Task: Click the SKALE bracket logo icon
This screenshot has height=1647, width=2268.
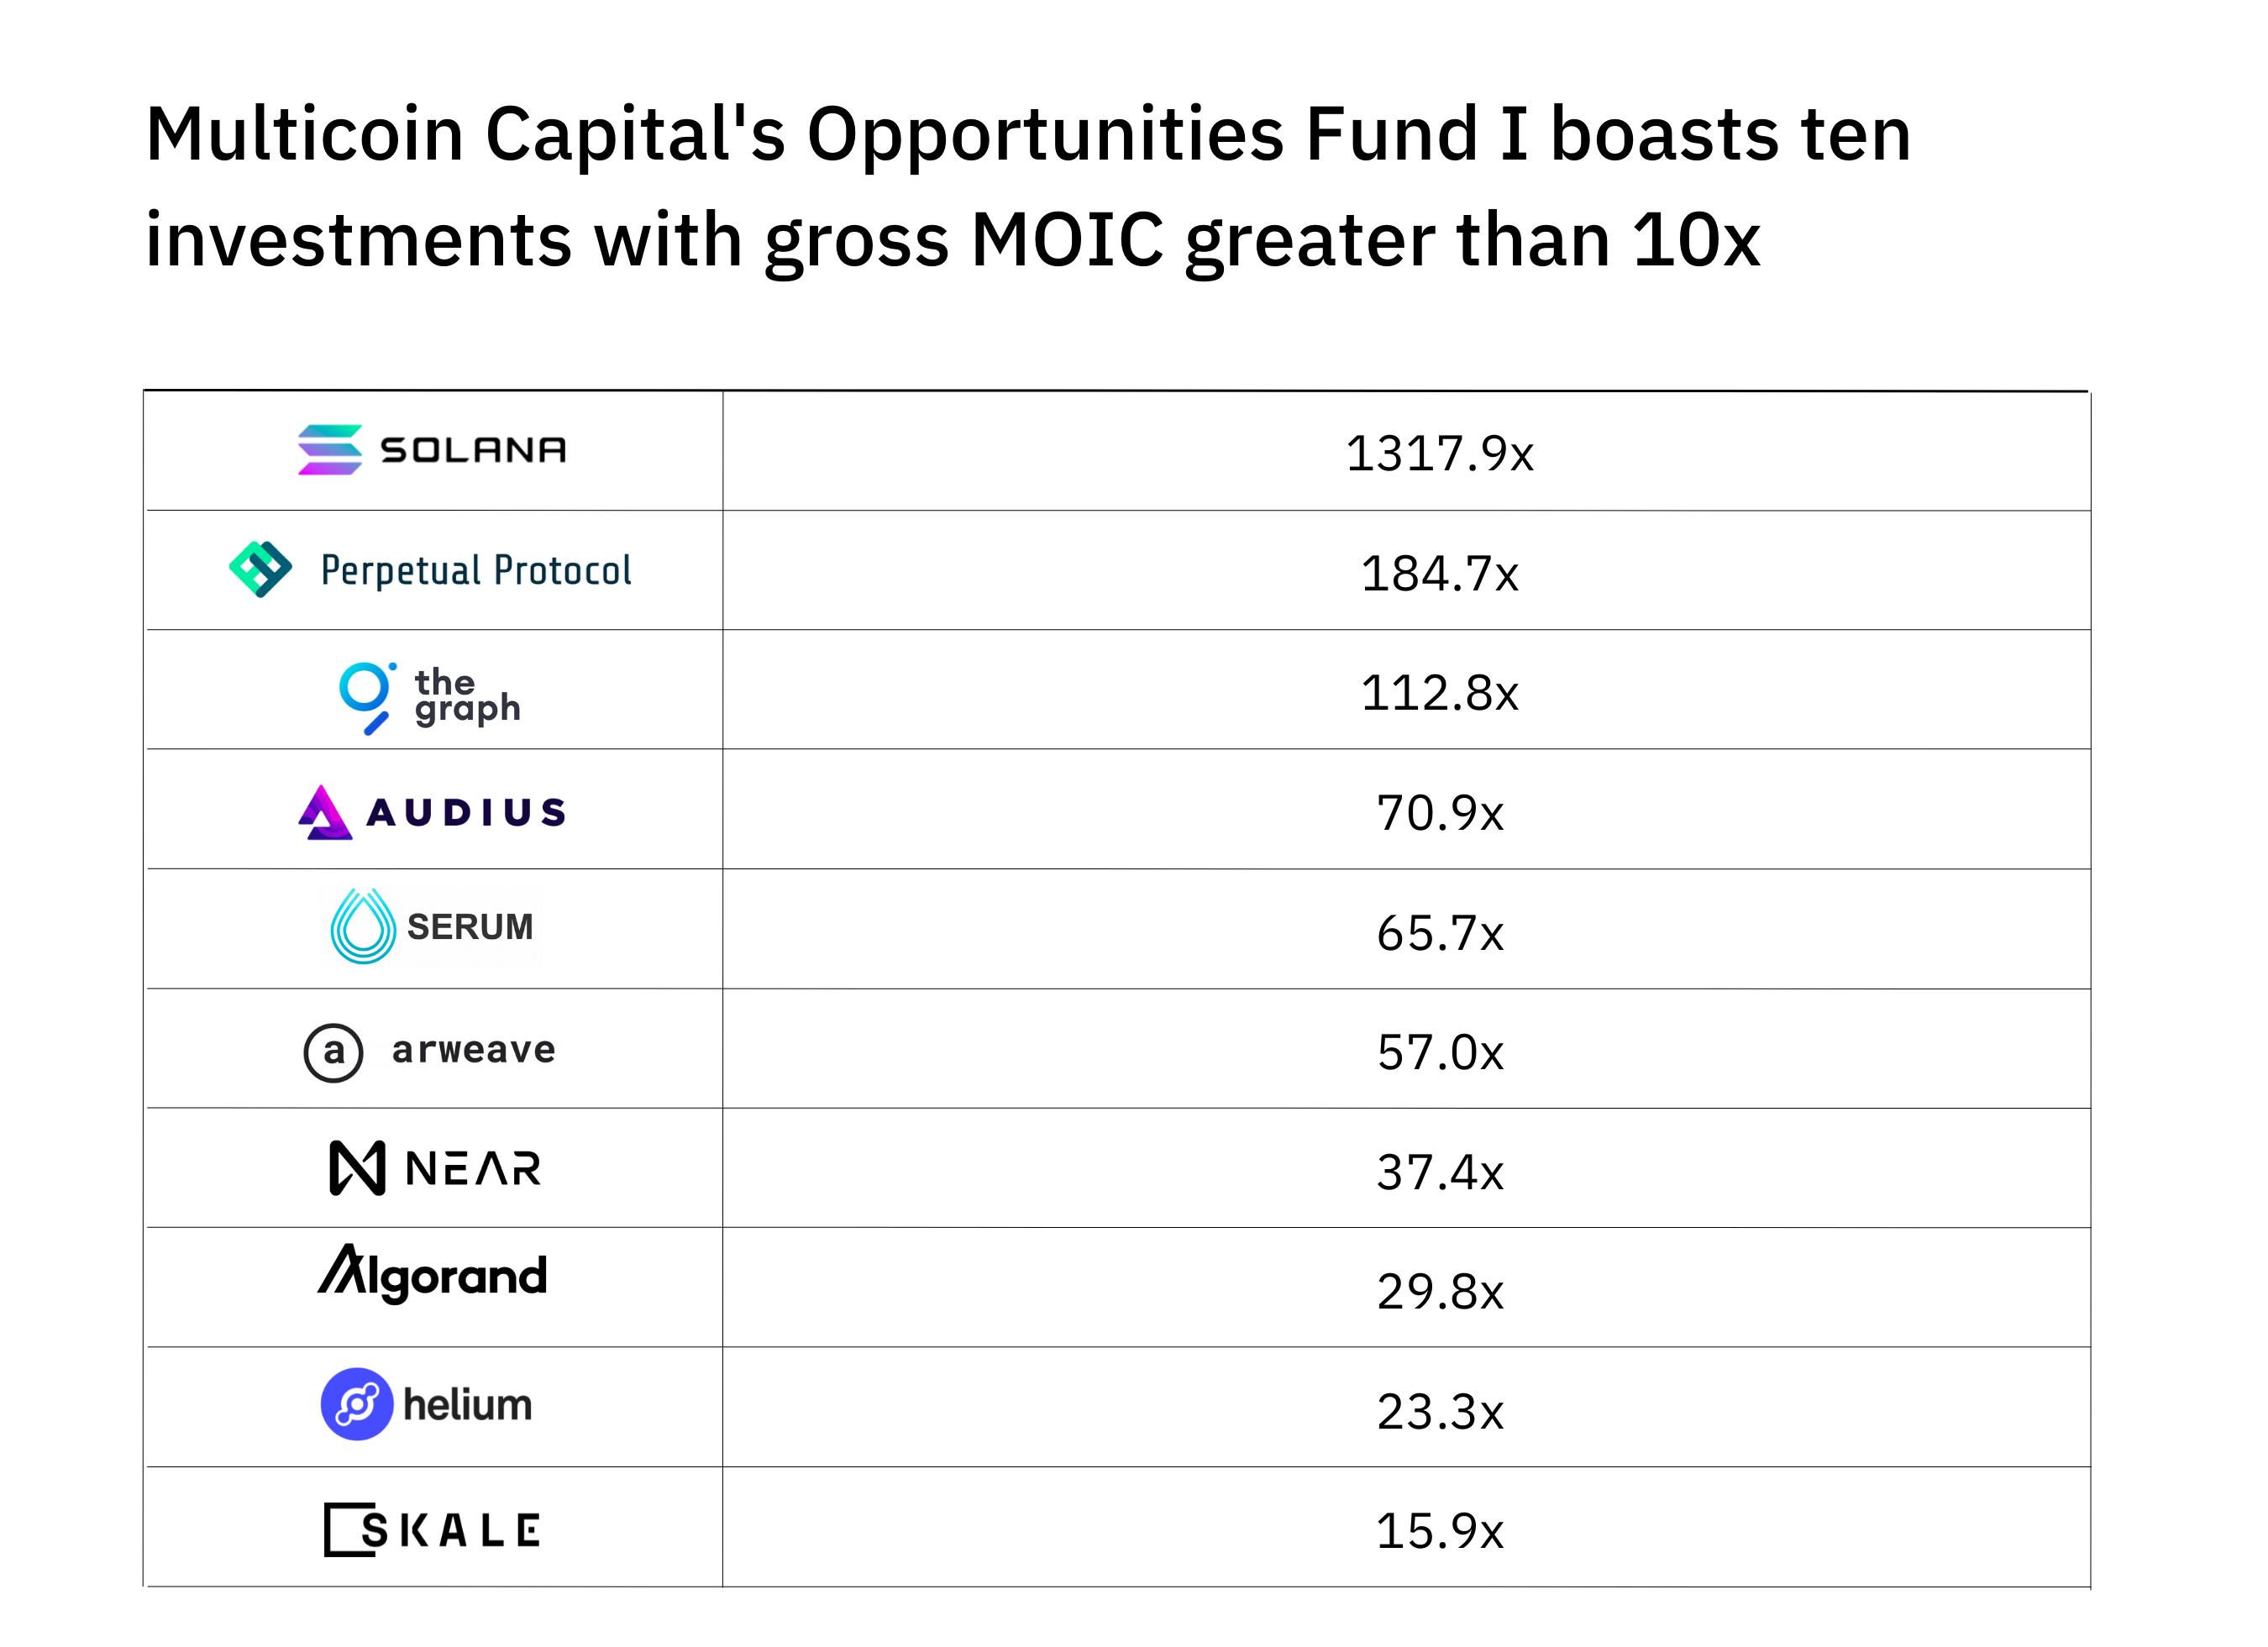Action: 348,1530
